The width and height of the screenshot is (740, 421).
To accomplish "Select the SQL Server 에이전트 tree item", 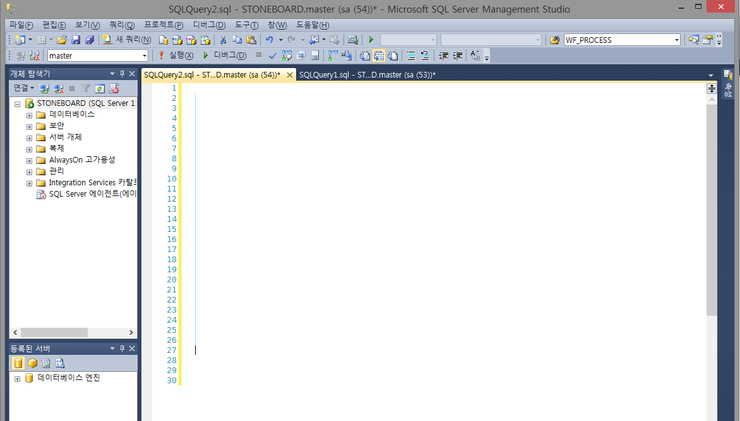I will click(x=92, y=194).
